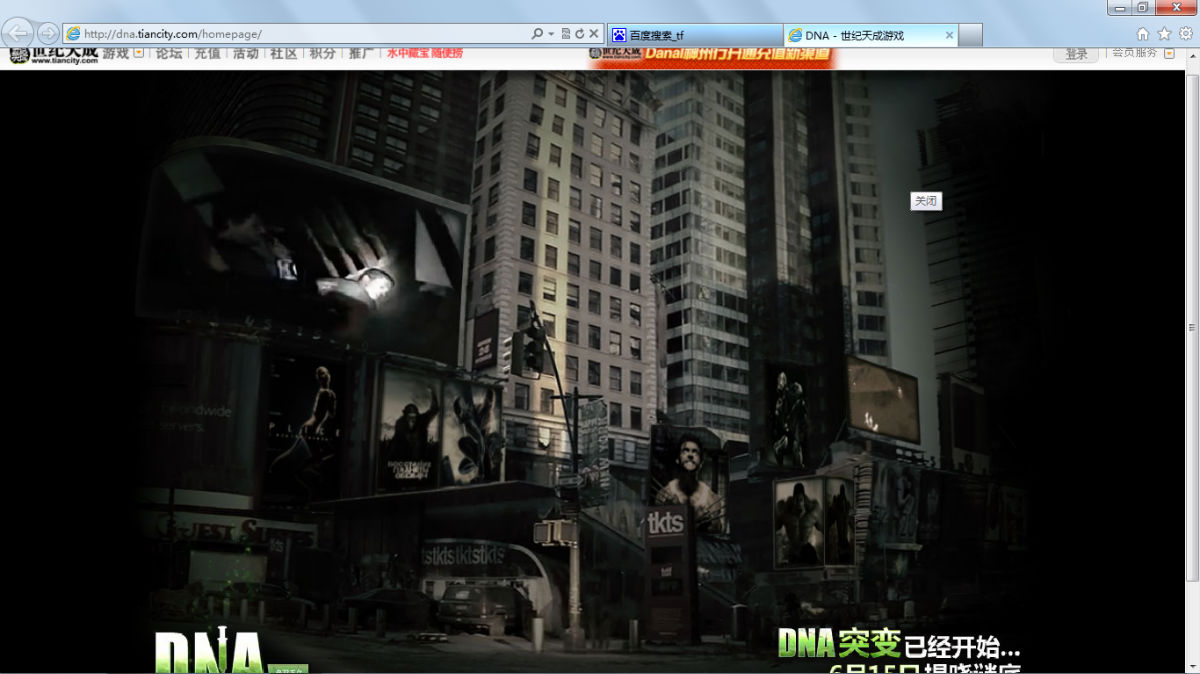Open the 活动 link on the site bar
Screen dimensions: 1200x674
(245, 53)
